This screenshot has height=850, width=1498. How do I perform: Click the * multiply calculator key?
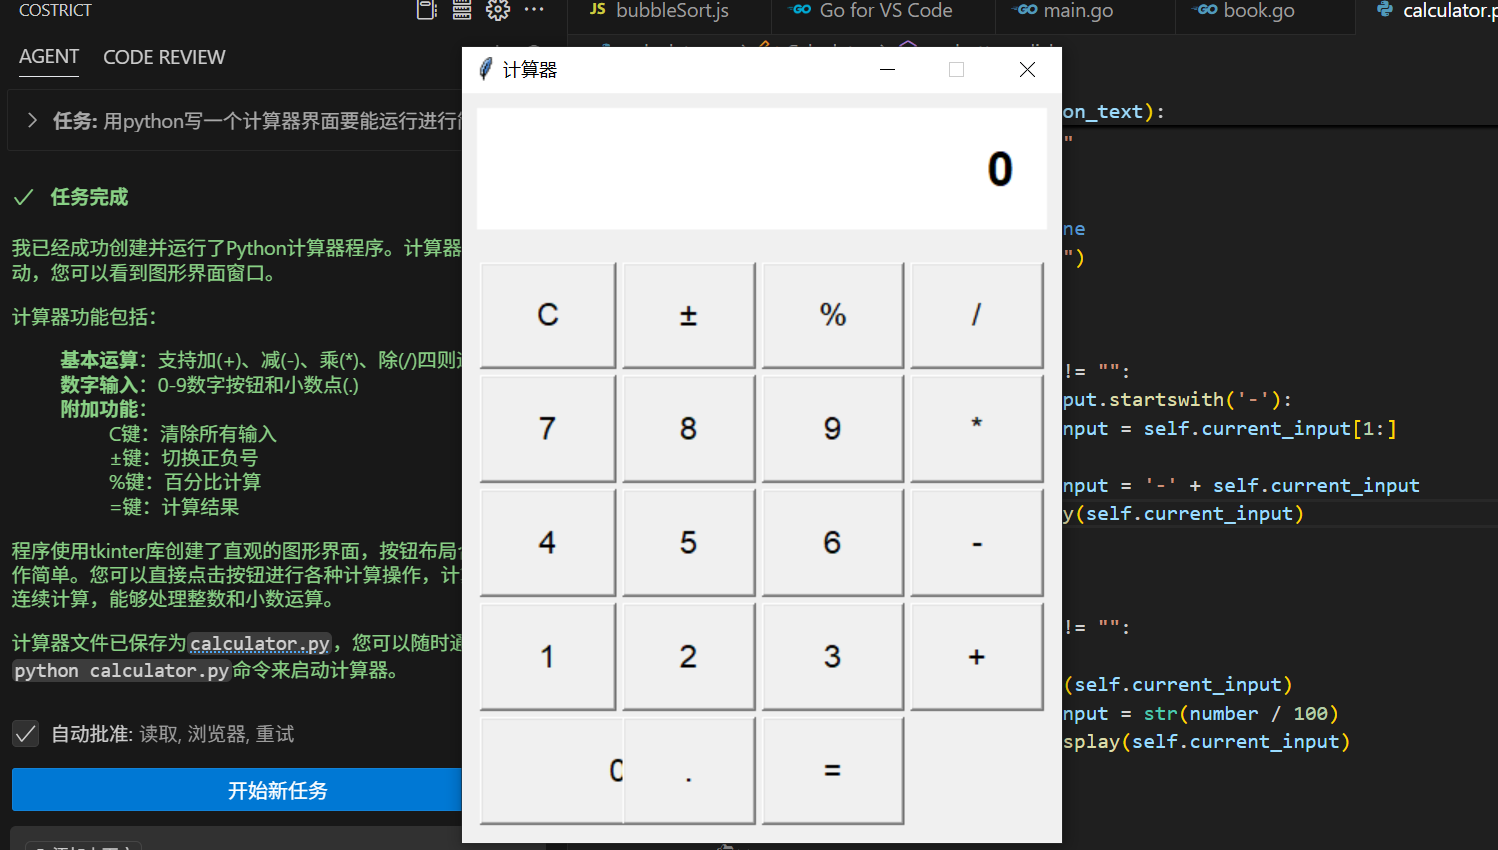click(976, 429)
